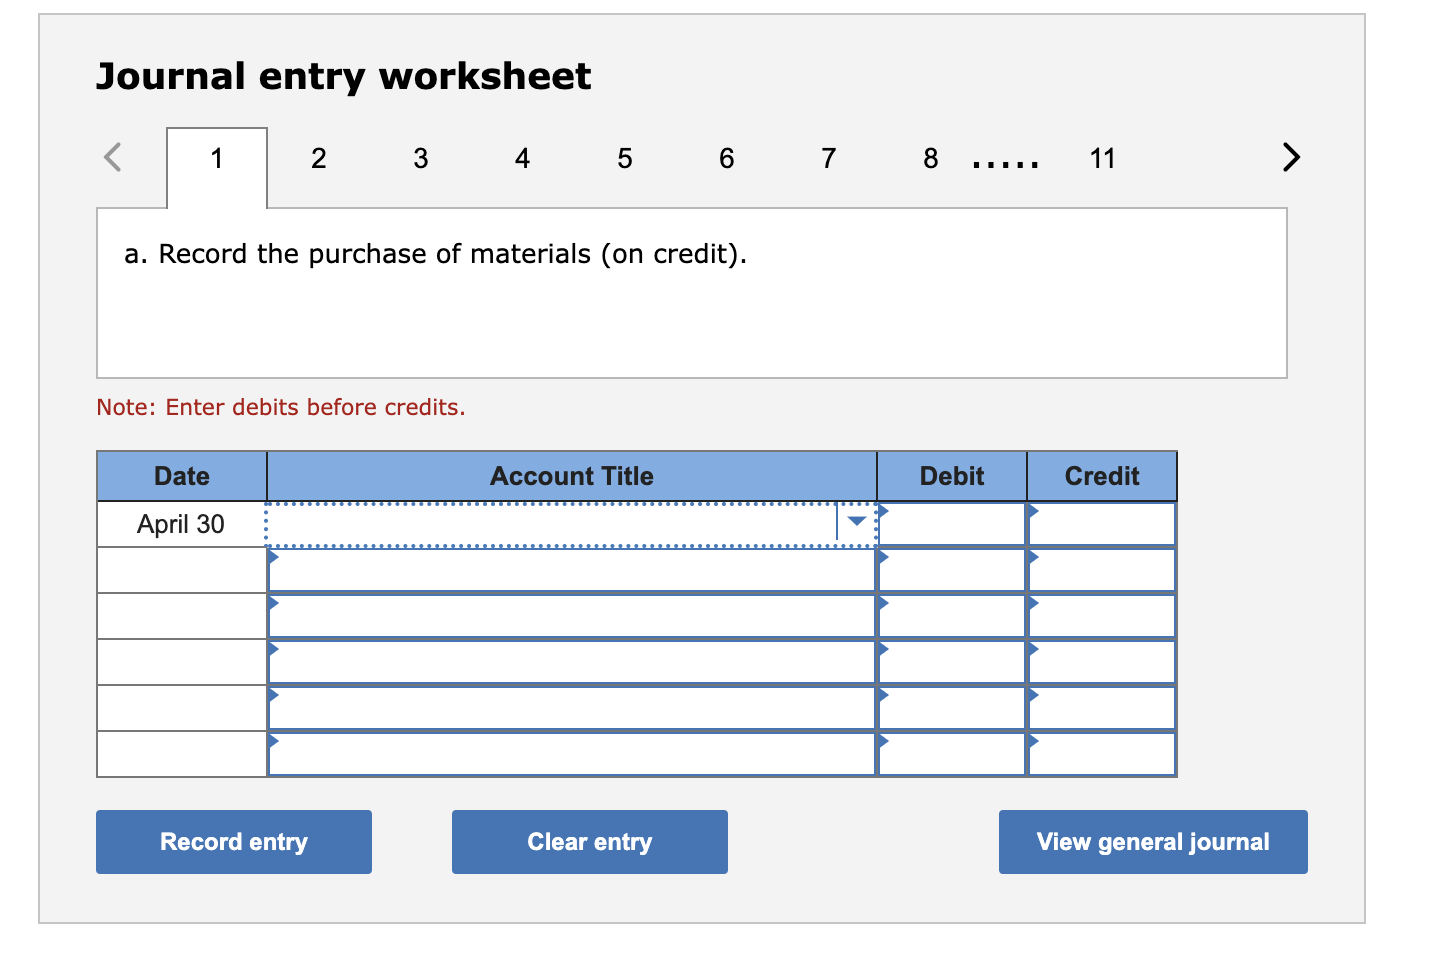Click the 'Record the purchase of materials' instruction
Viewport: 1440px width, 966px height.
pyautogui.click(x=436, y=254)
